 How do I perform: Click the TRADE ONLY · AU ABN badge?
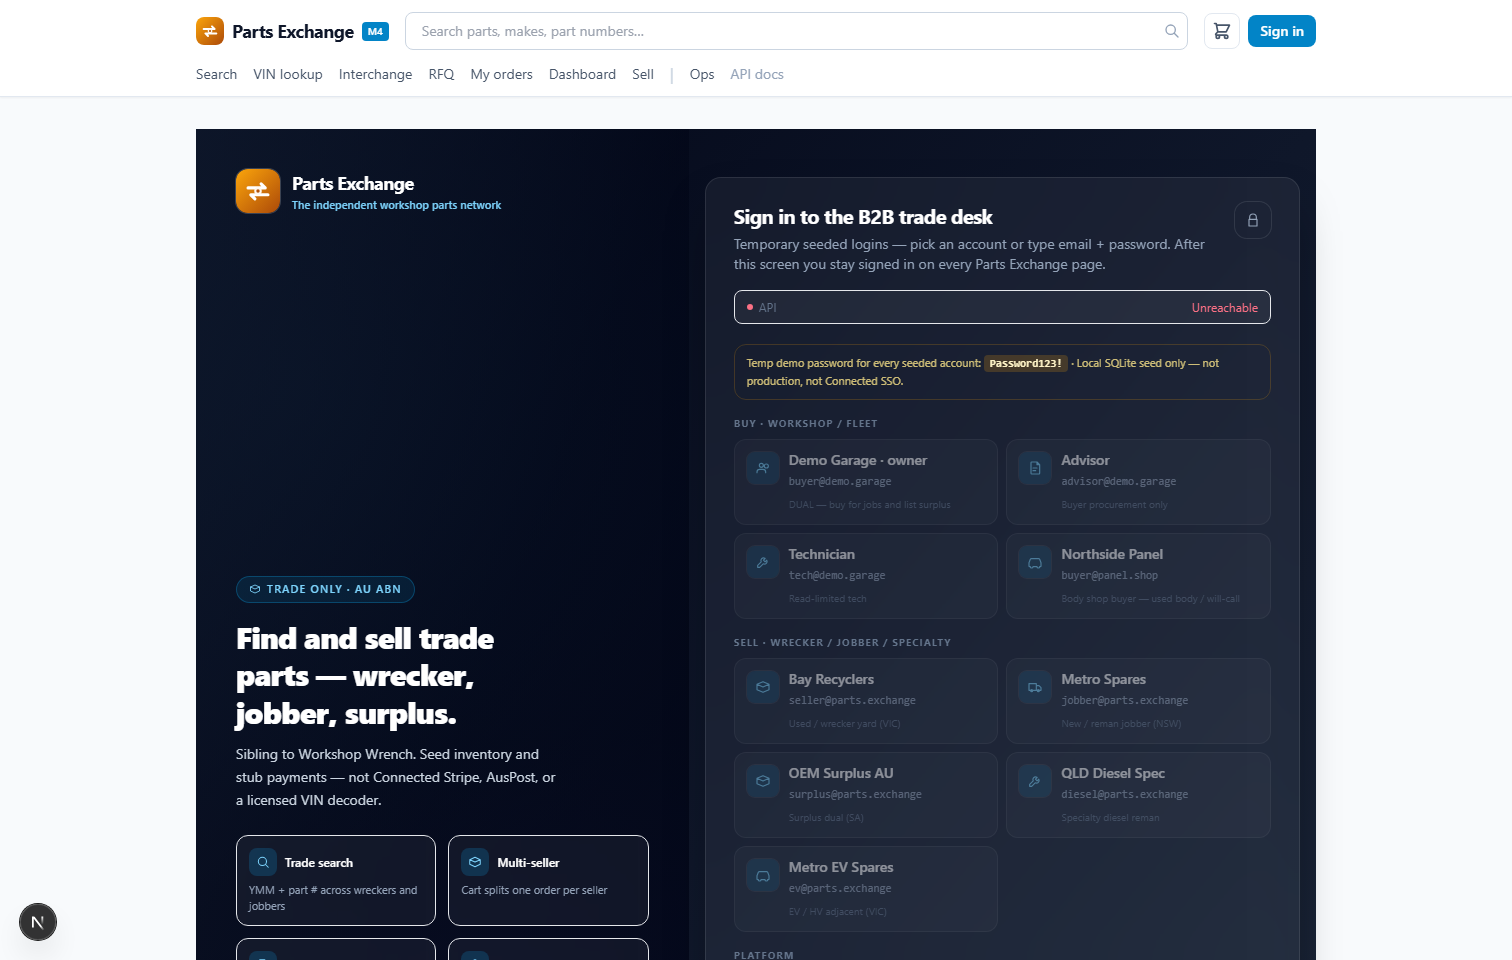pyautogui.click(x=325, y=589)
